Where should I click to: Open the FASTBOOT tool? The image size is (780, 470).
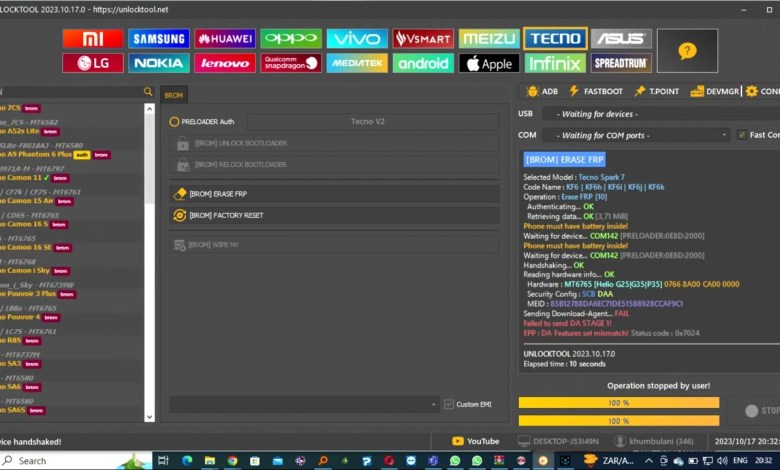(596, 92)
